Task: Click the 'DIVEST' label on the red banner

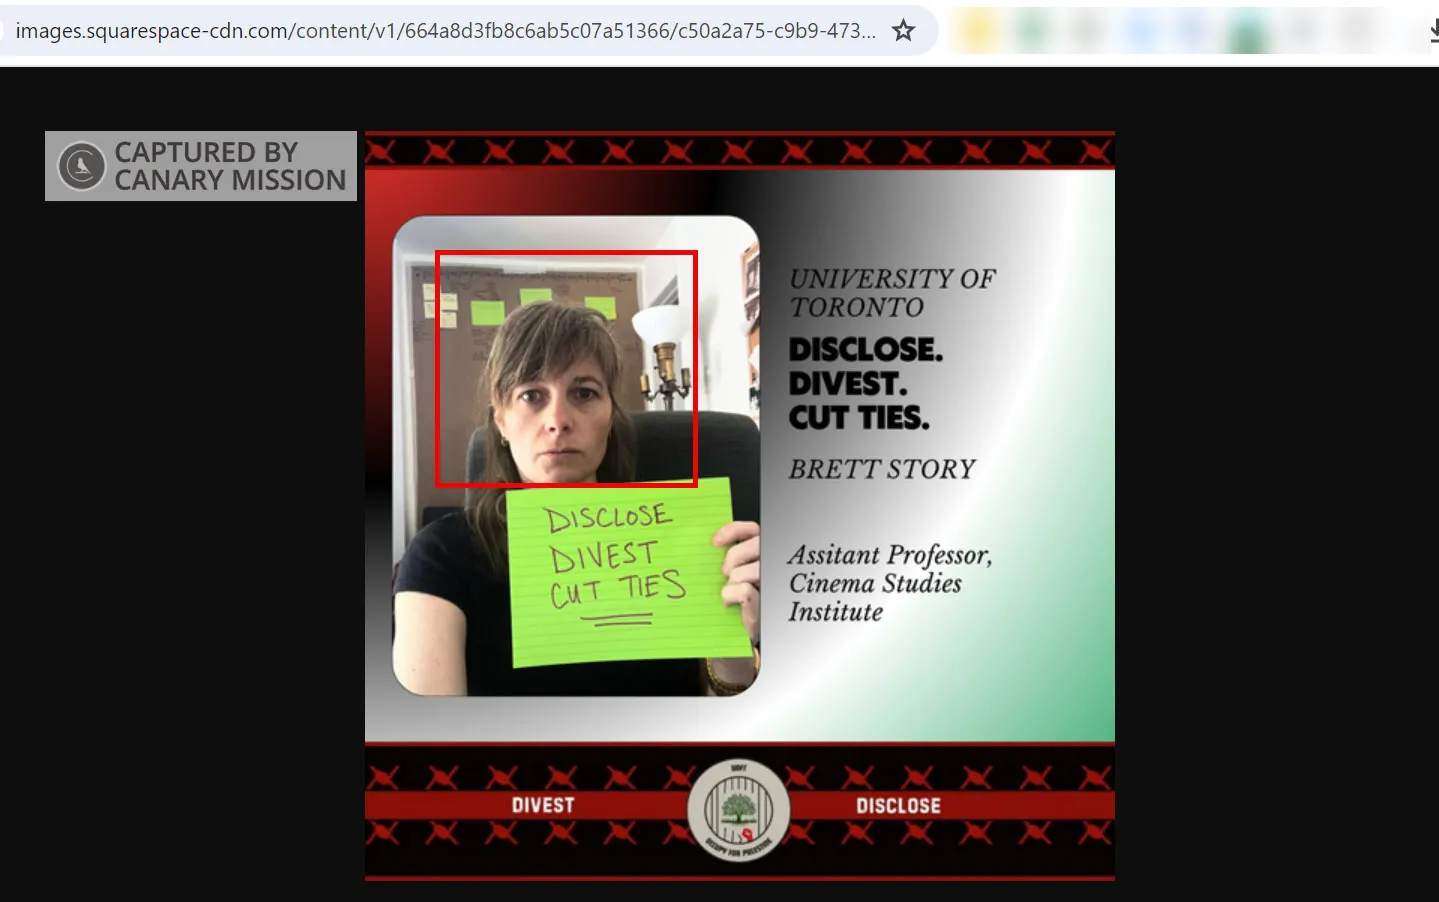Action: pyautogui.click(x=543, y=805)
